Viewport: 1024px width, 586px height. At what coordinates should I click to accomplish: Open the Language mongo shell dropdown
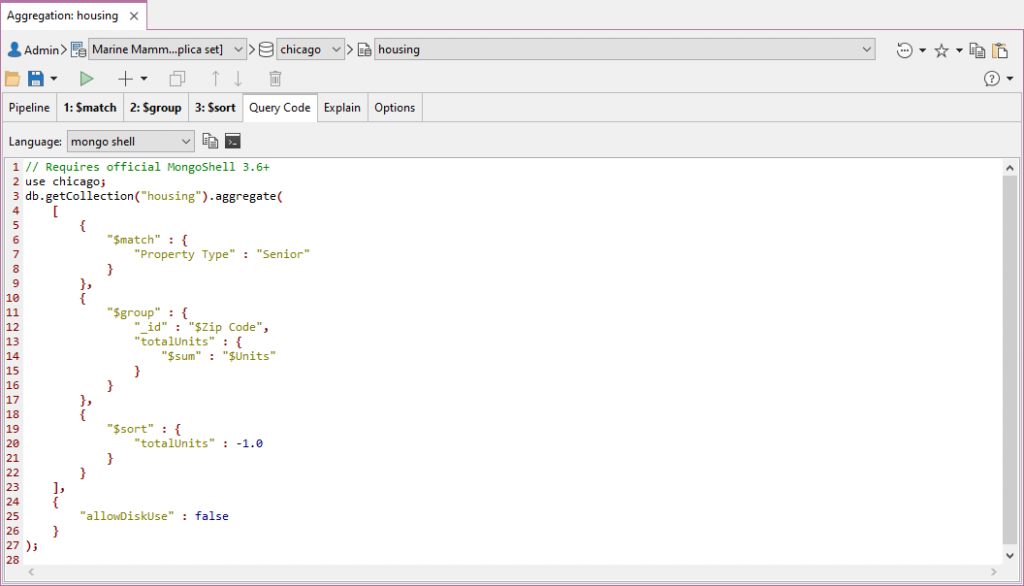(x=131, y=141)
